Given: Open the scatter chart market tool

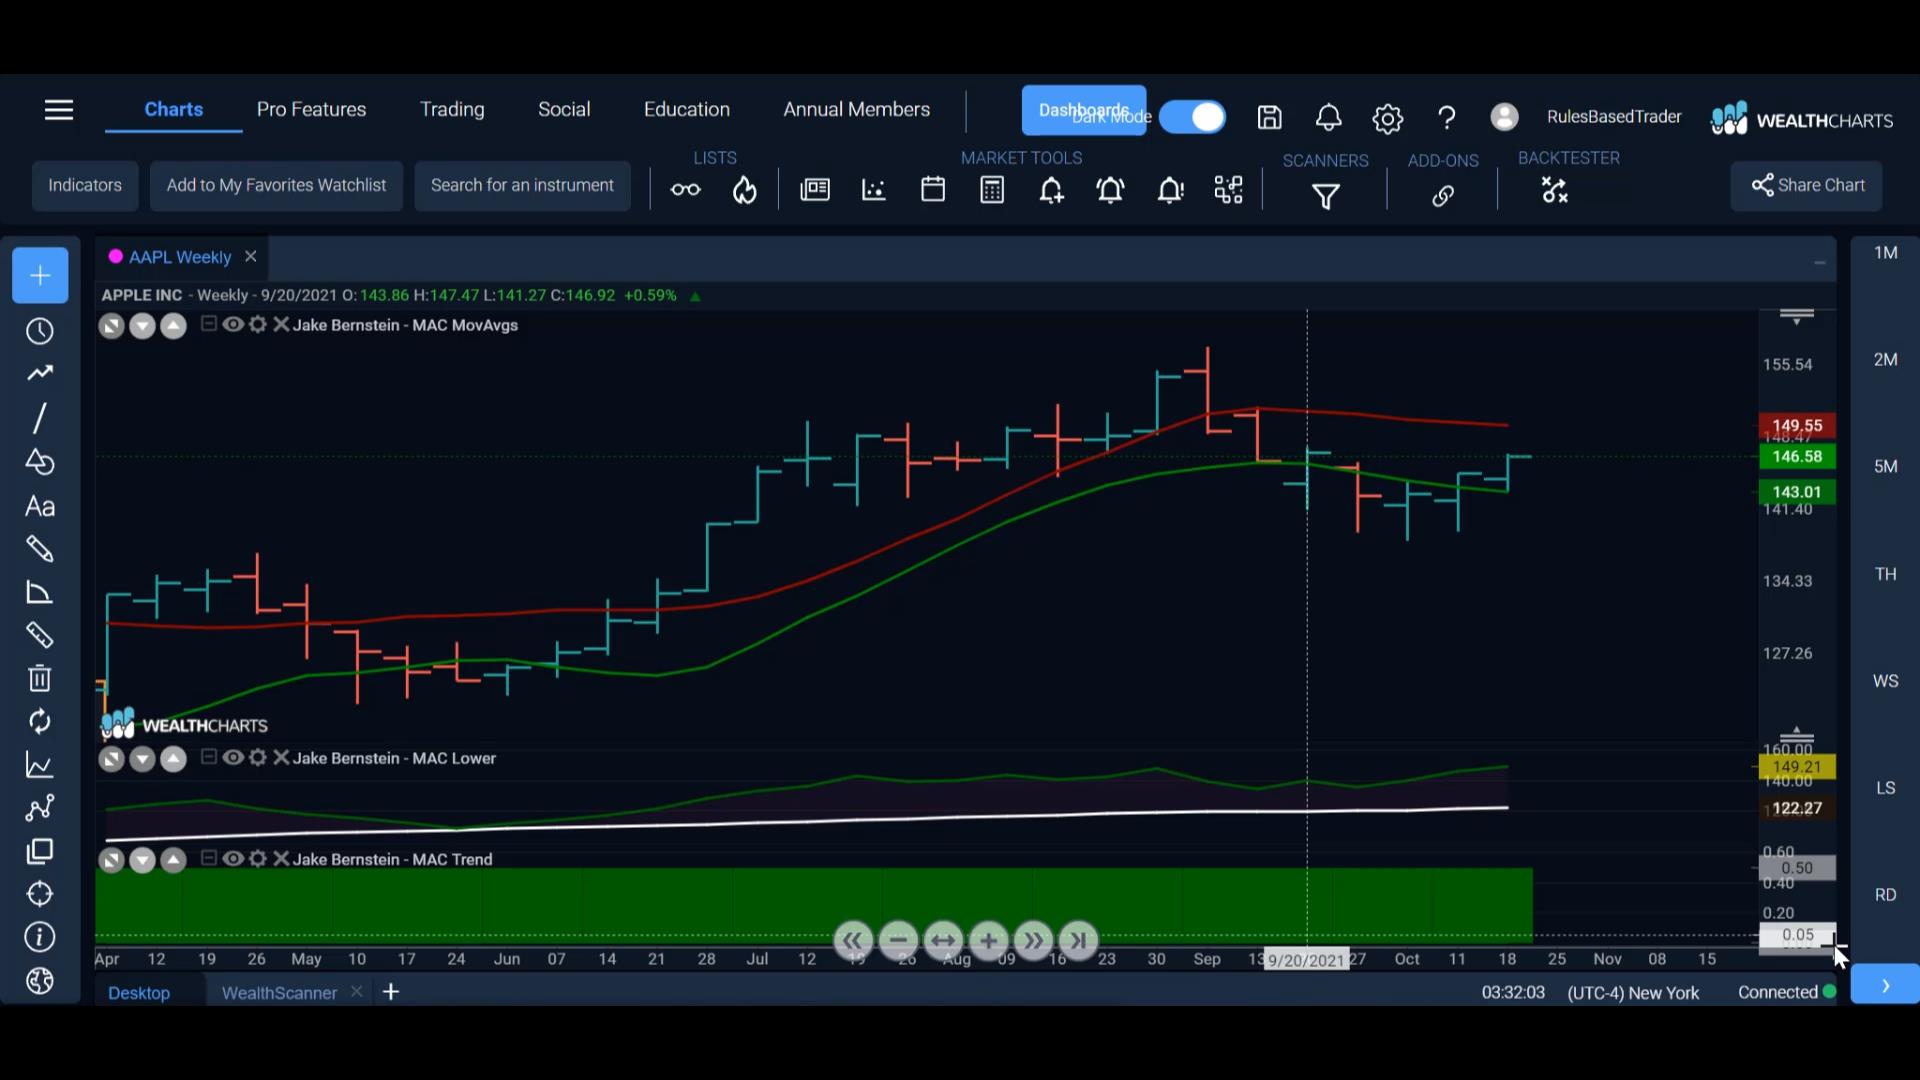Looking at the screenshot, I should 874,189.
